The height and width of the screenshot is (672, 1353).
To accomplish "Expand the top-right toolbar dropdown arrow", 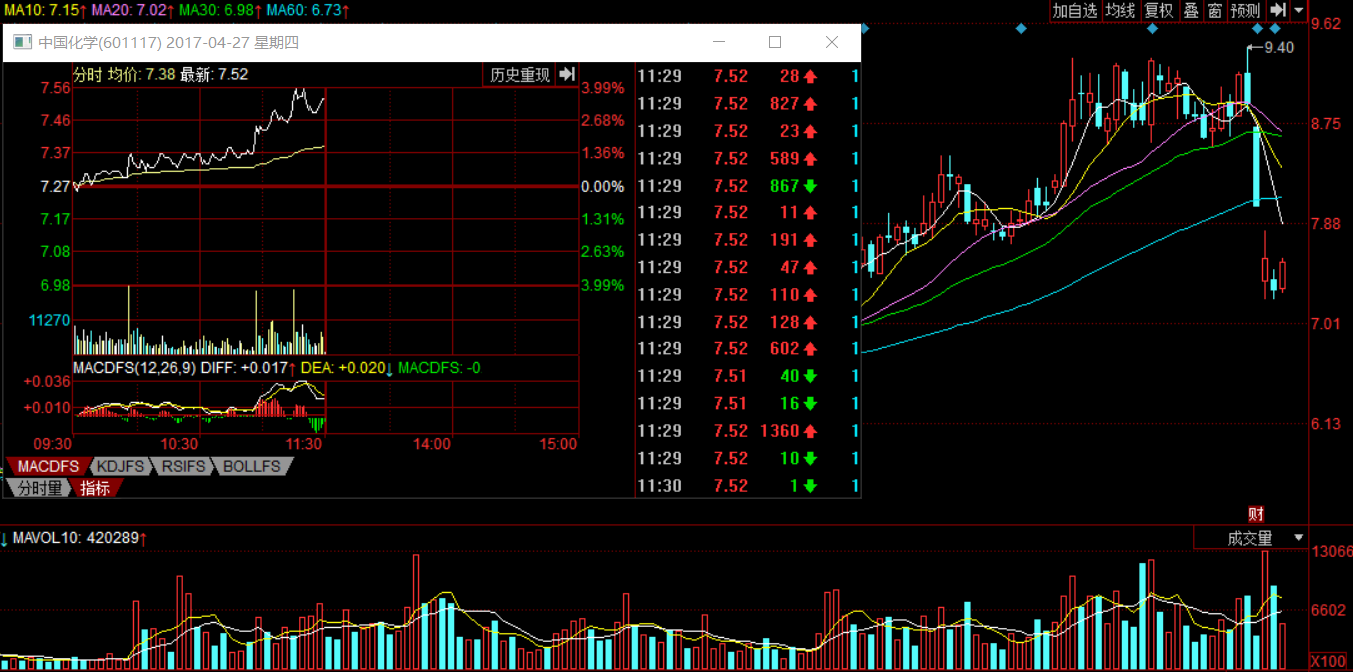I will coord(1299,10).
